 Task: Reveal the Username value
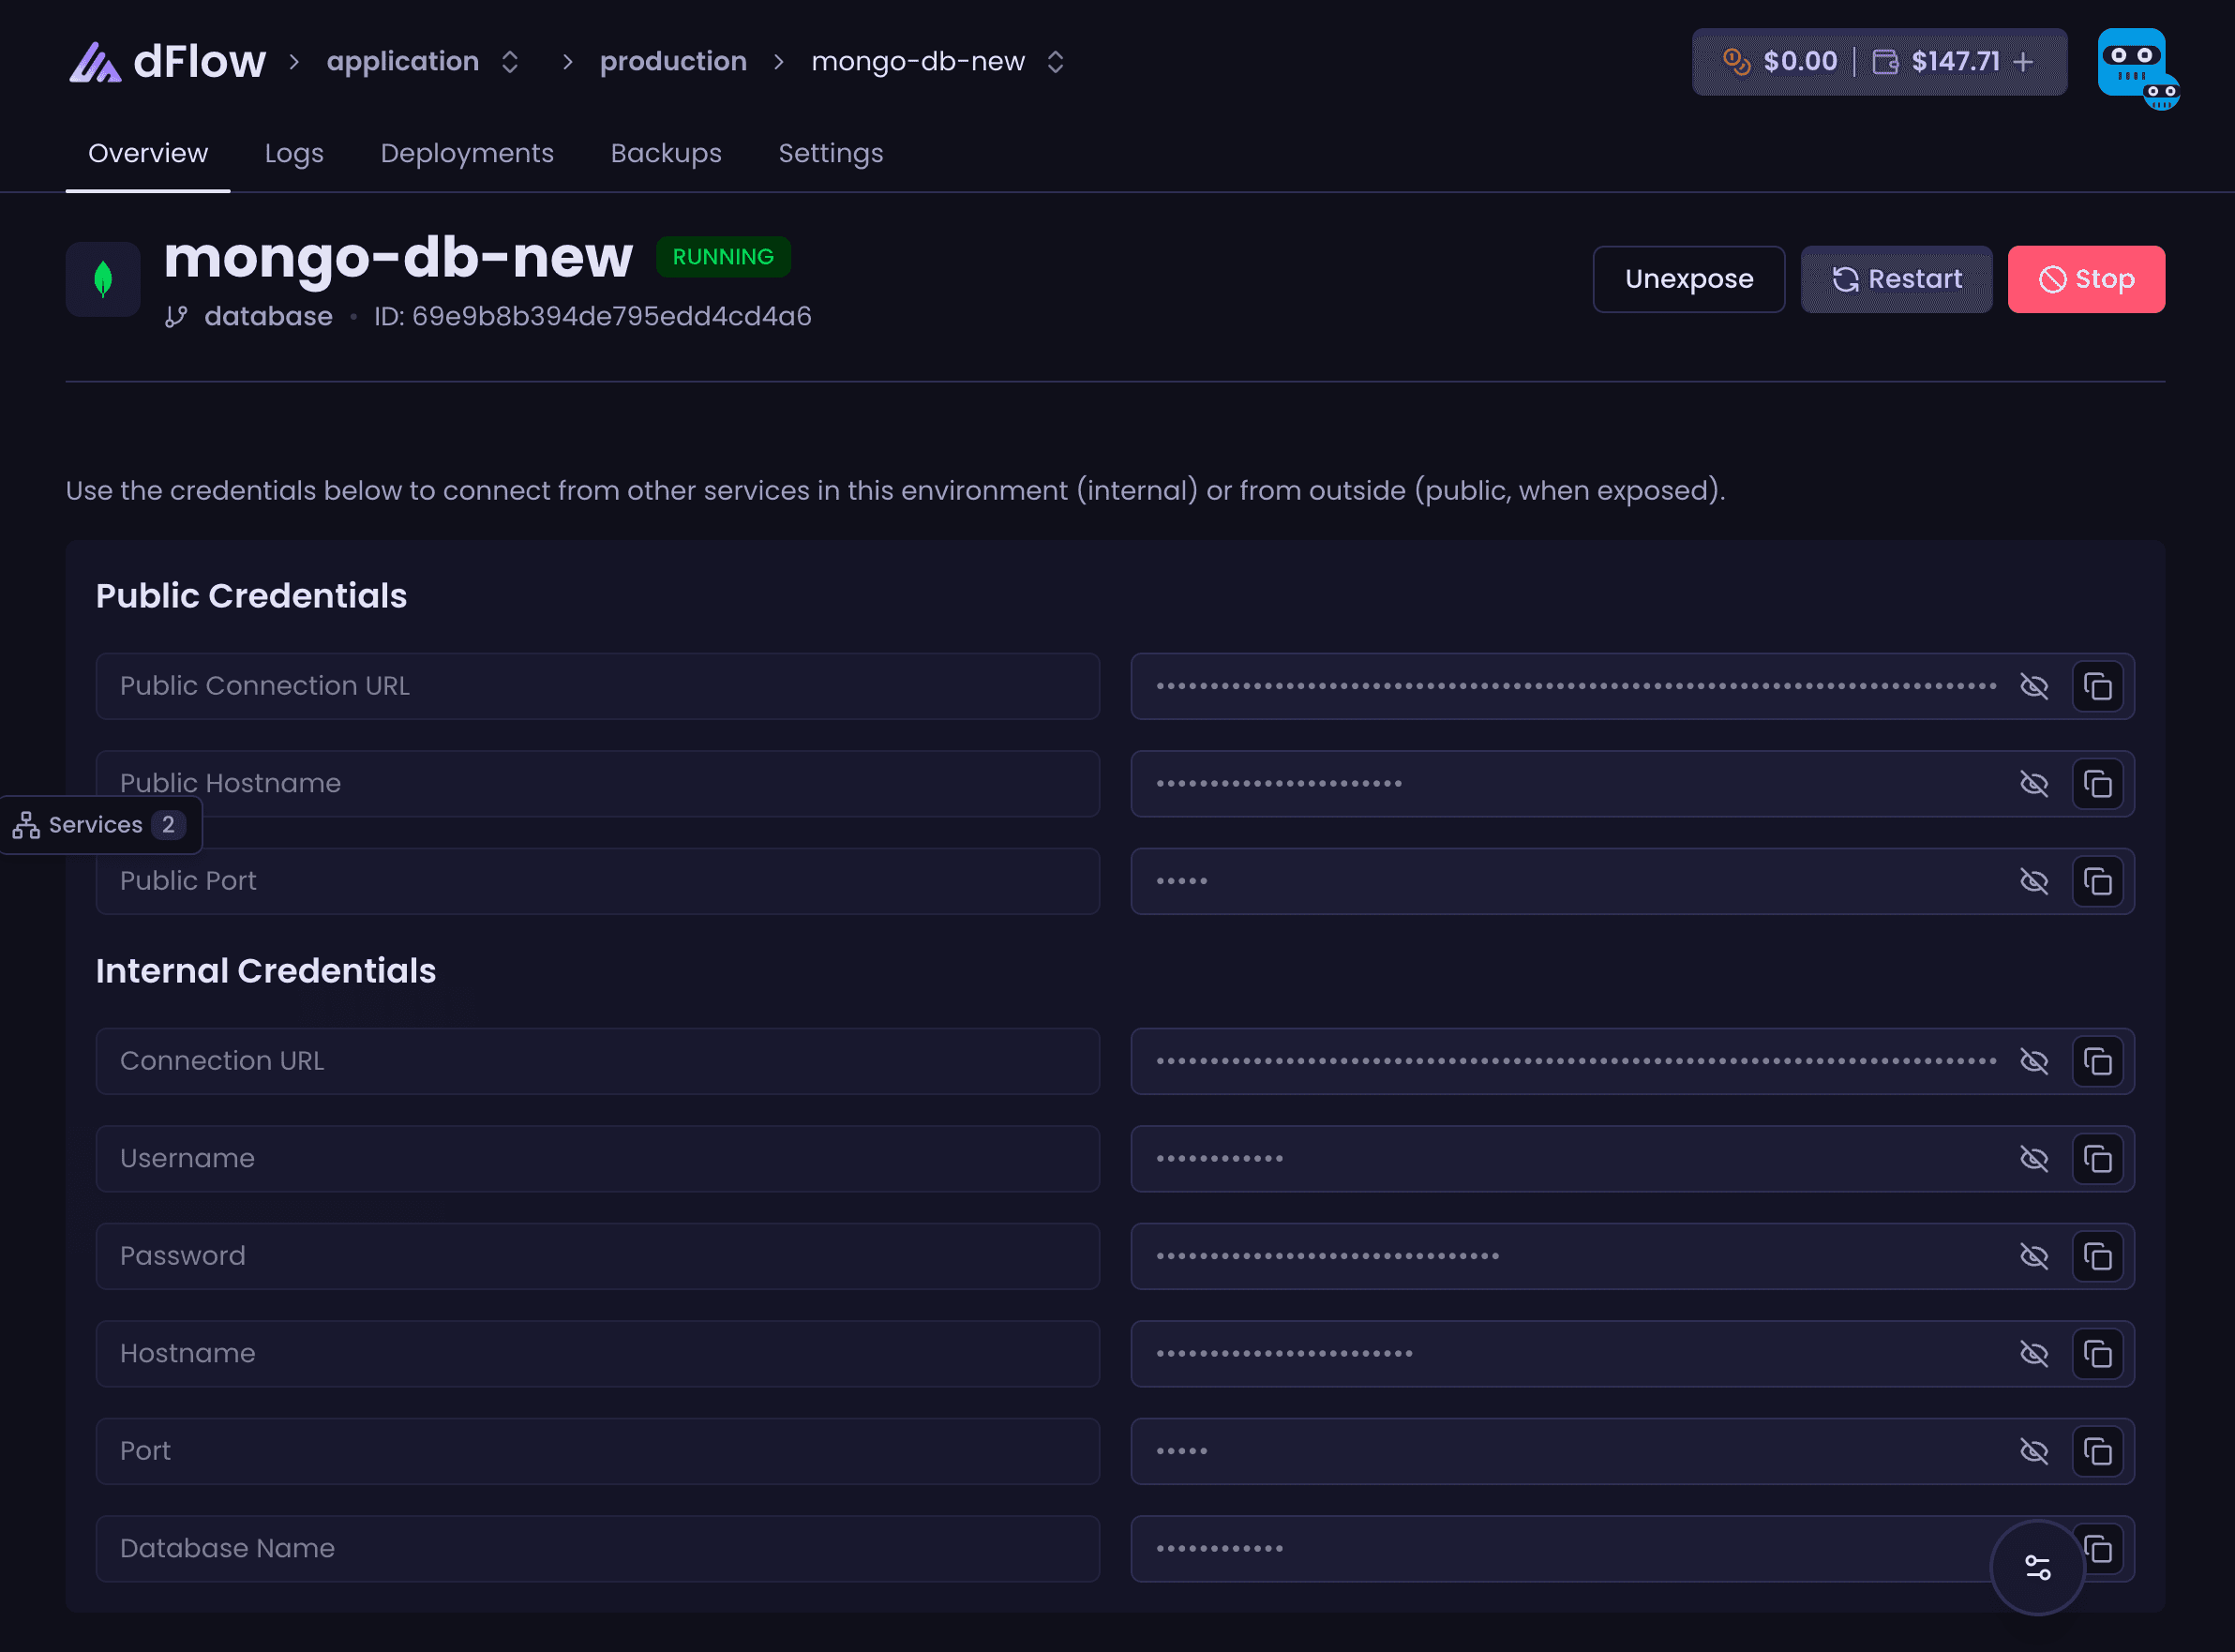2033,1159
